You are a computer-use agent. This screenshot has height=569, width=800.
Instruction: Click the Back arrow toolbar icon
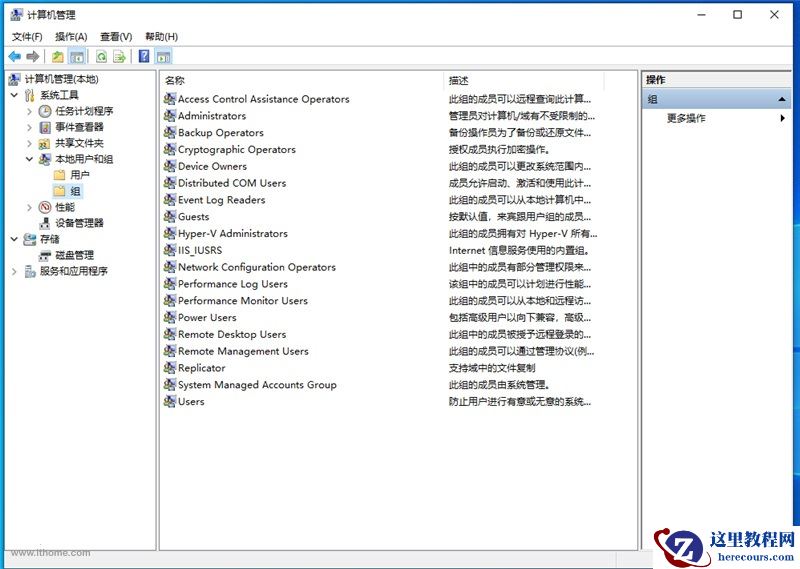click(x=15, y=56)
